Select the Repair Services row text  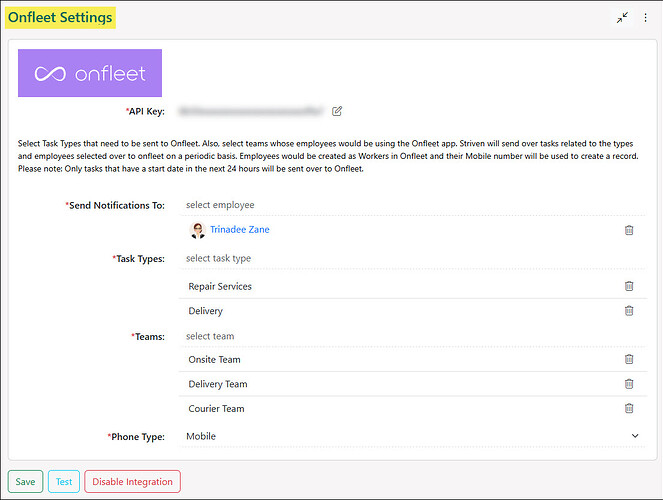click(220, 286)
